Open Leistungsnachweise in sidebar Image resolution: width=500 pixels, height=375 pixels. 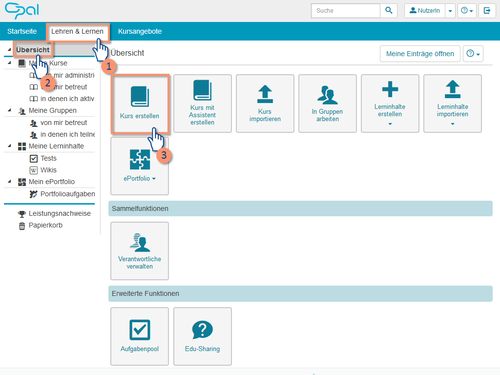tap(60, 213)
